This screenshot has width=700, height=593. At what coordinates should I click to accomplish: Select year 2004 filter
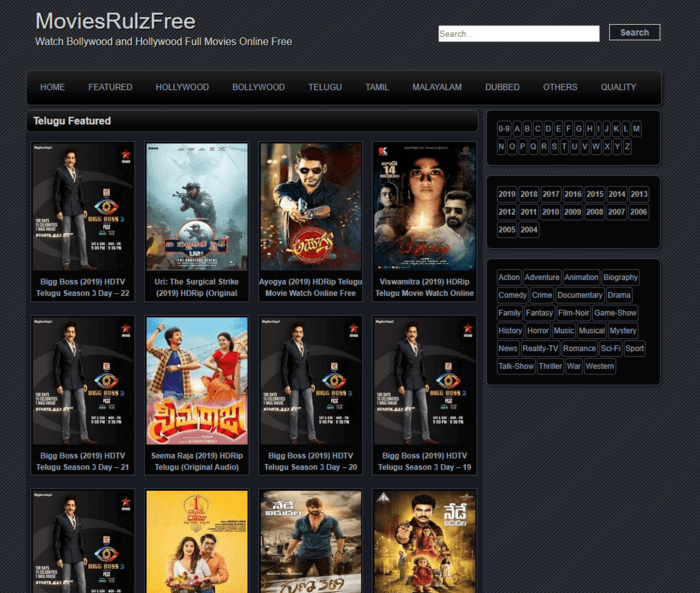[529, 230]
